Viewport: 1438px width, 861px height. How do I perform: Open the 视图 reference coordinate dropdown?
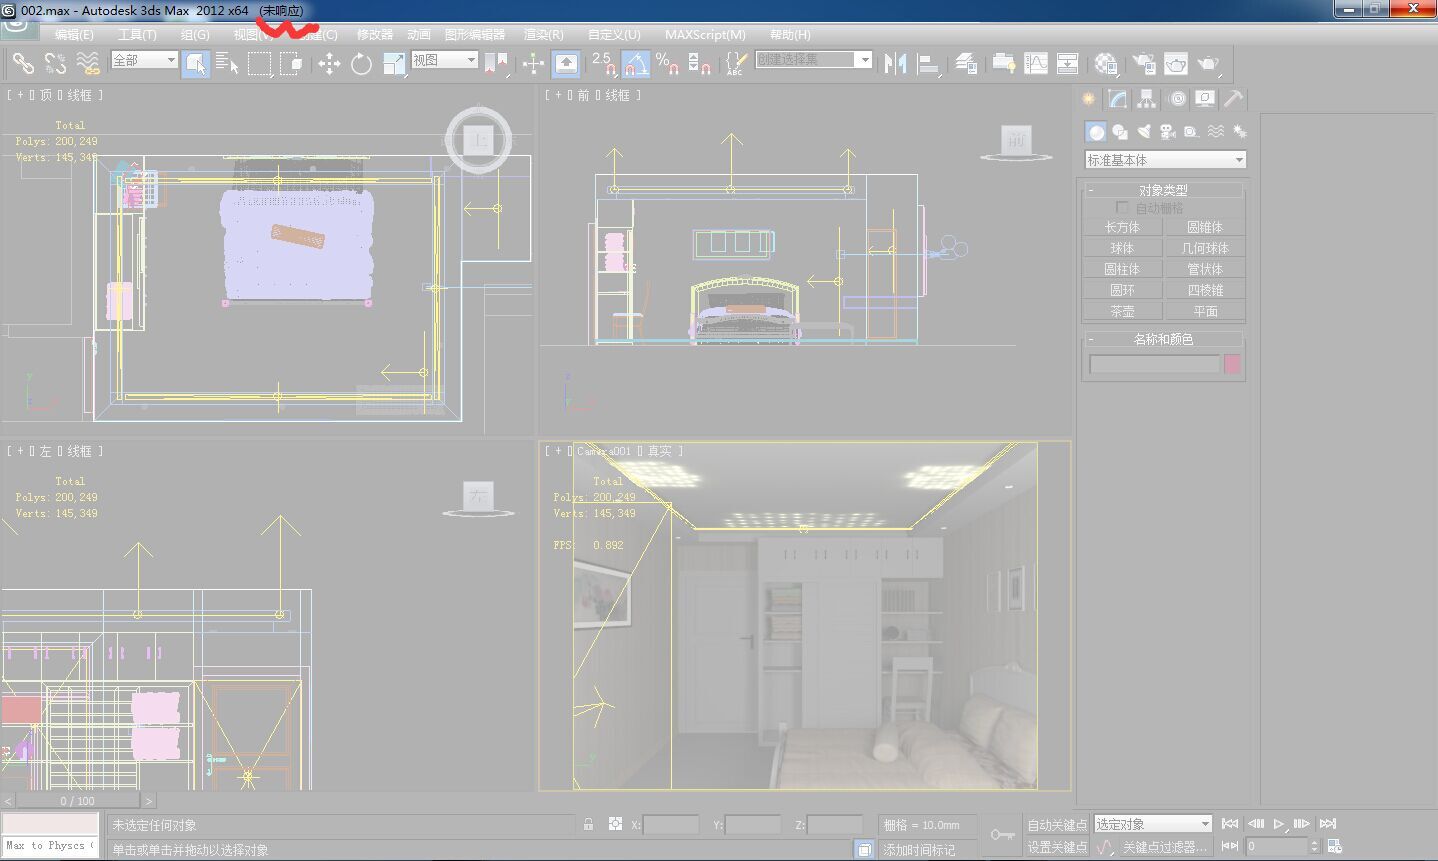point(444,61)
